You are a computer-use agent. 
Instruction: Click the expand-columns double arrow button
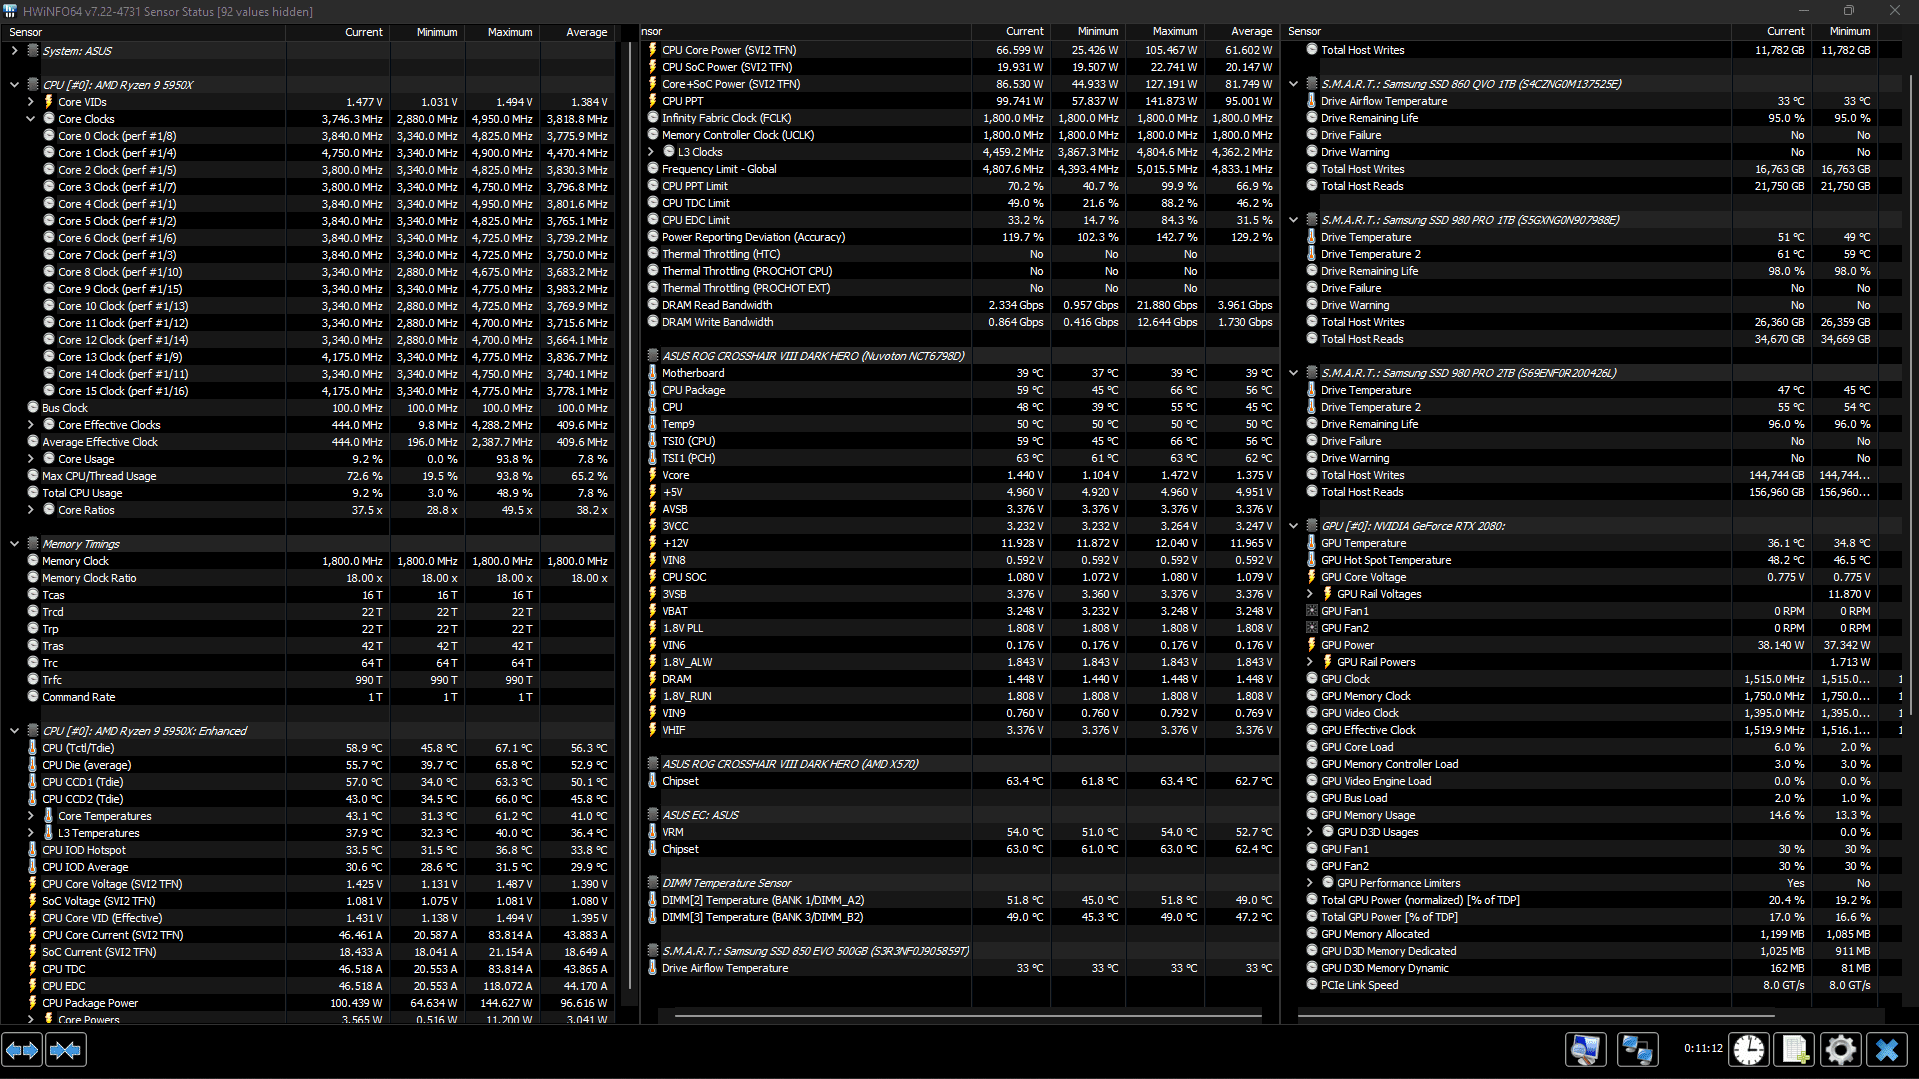tap(22, 1050)
